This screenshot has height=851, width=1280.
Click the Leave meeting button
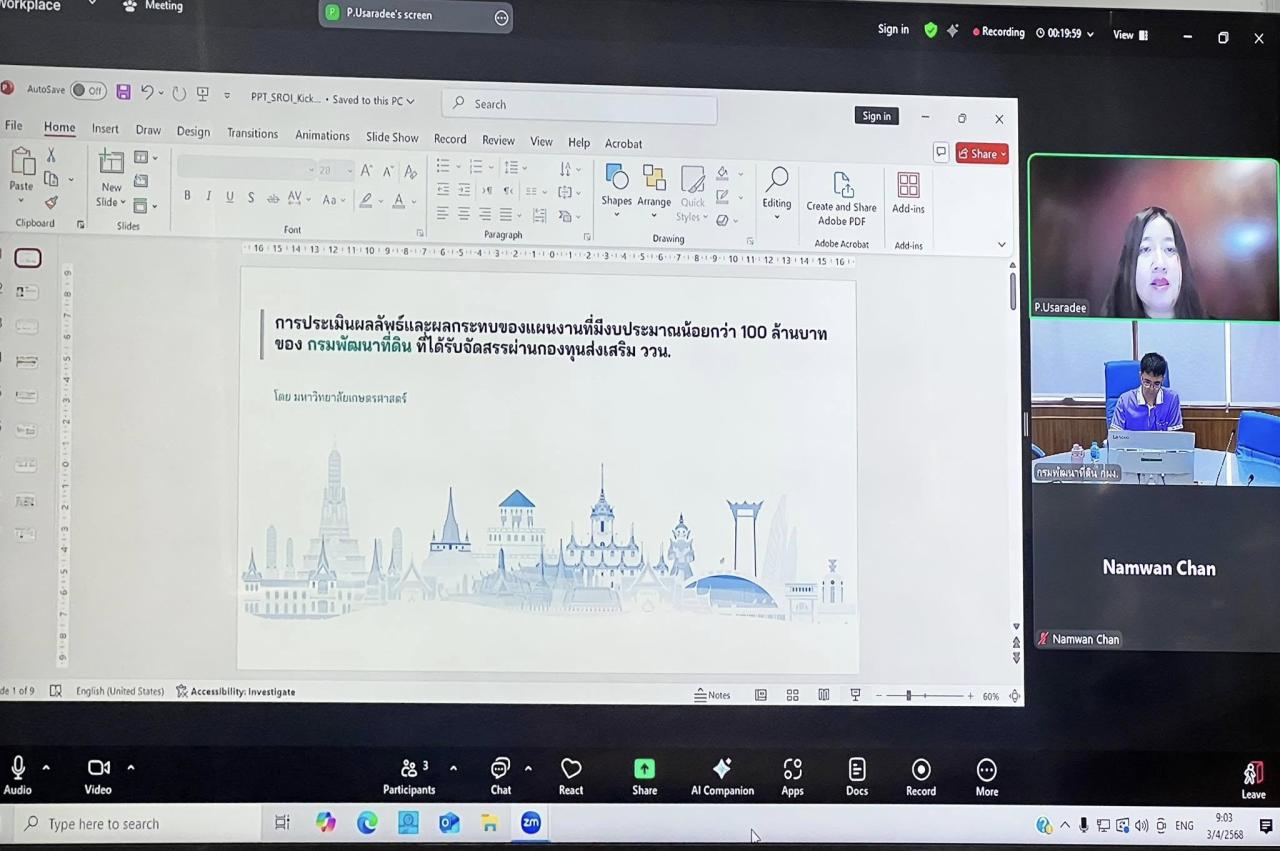click(1253, 776)
